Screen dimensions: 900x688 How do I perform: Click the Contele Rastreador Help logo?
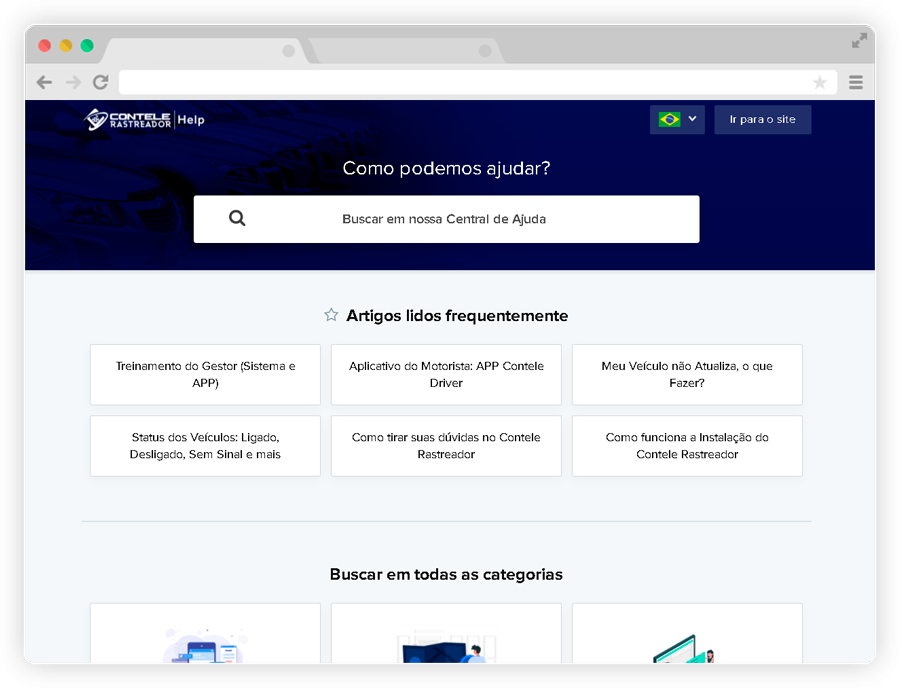(144, 119)
